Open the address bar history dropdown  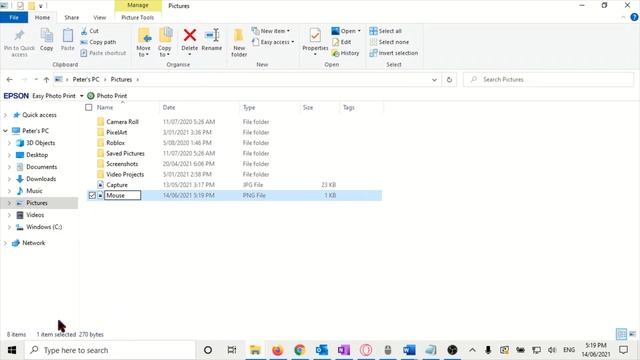point(434,80)
